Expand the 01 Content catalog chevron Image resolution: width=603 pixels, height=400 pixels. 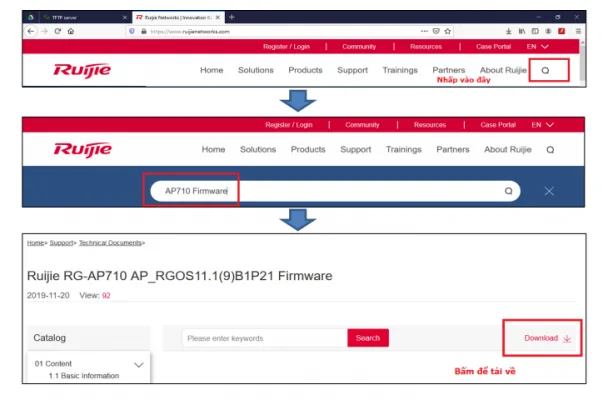tap(139, 365)
